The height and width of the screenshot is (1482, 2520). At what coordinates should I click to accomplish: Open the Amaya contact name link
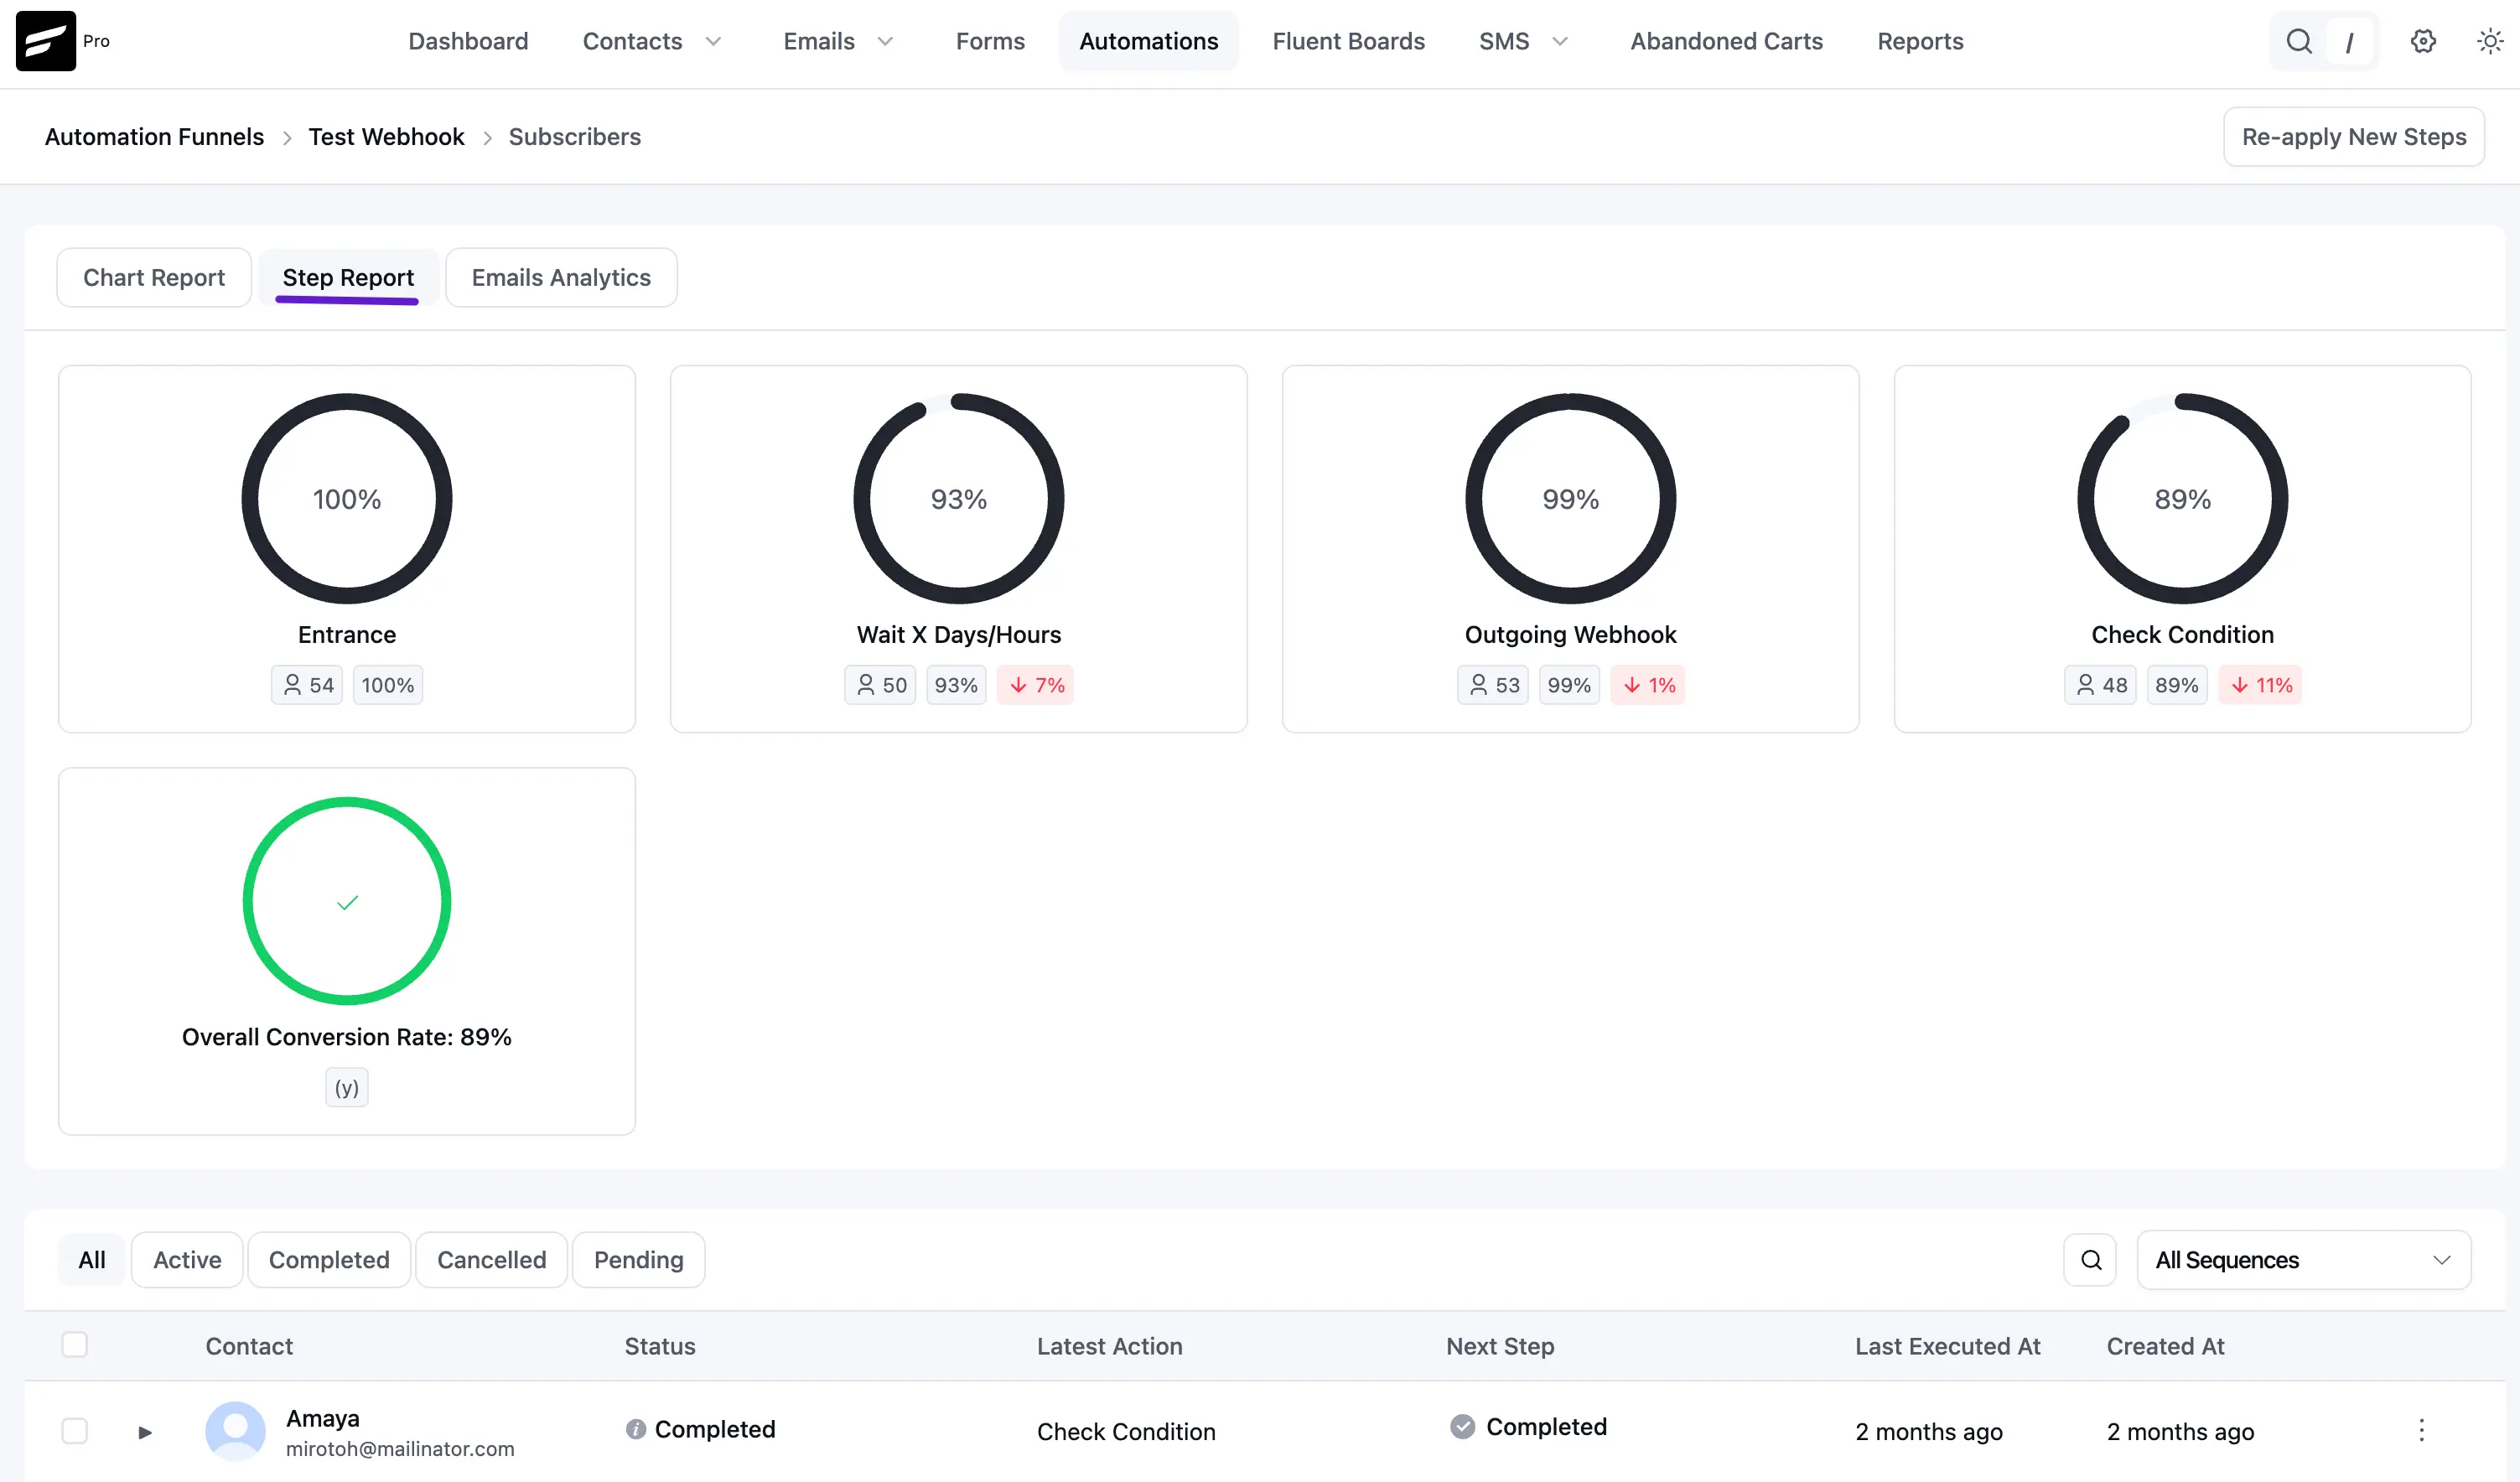click(322, 1418)
